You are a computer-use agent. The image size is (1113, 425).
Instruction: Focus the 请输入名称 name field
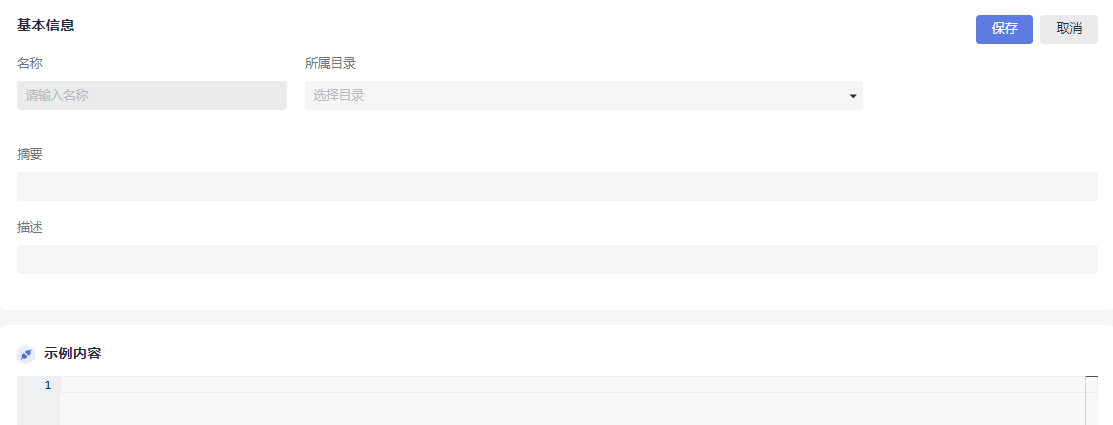[152, 96]
